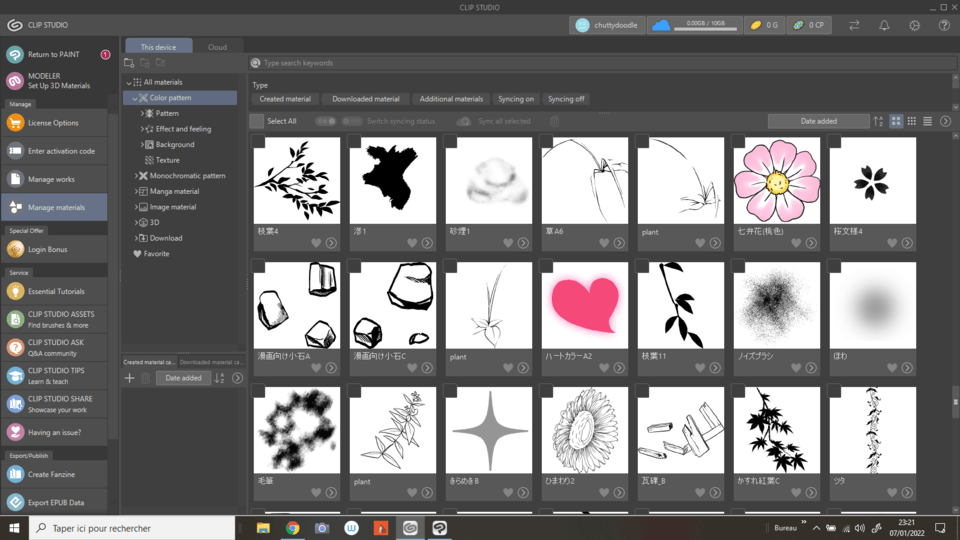Click the Sync all selected cloud icon
This screenshot has height=540, width=960.
tap(463, 121)
